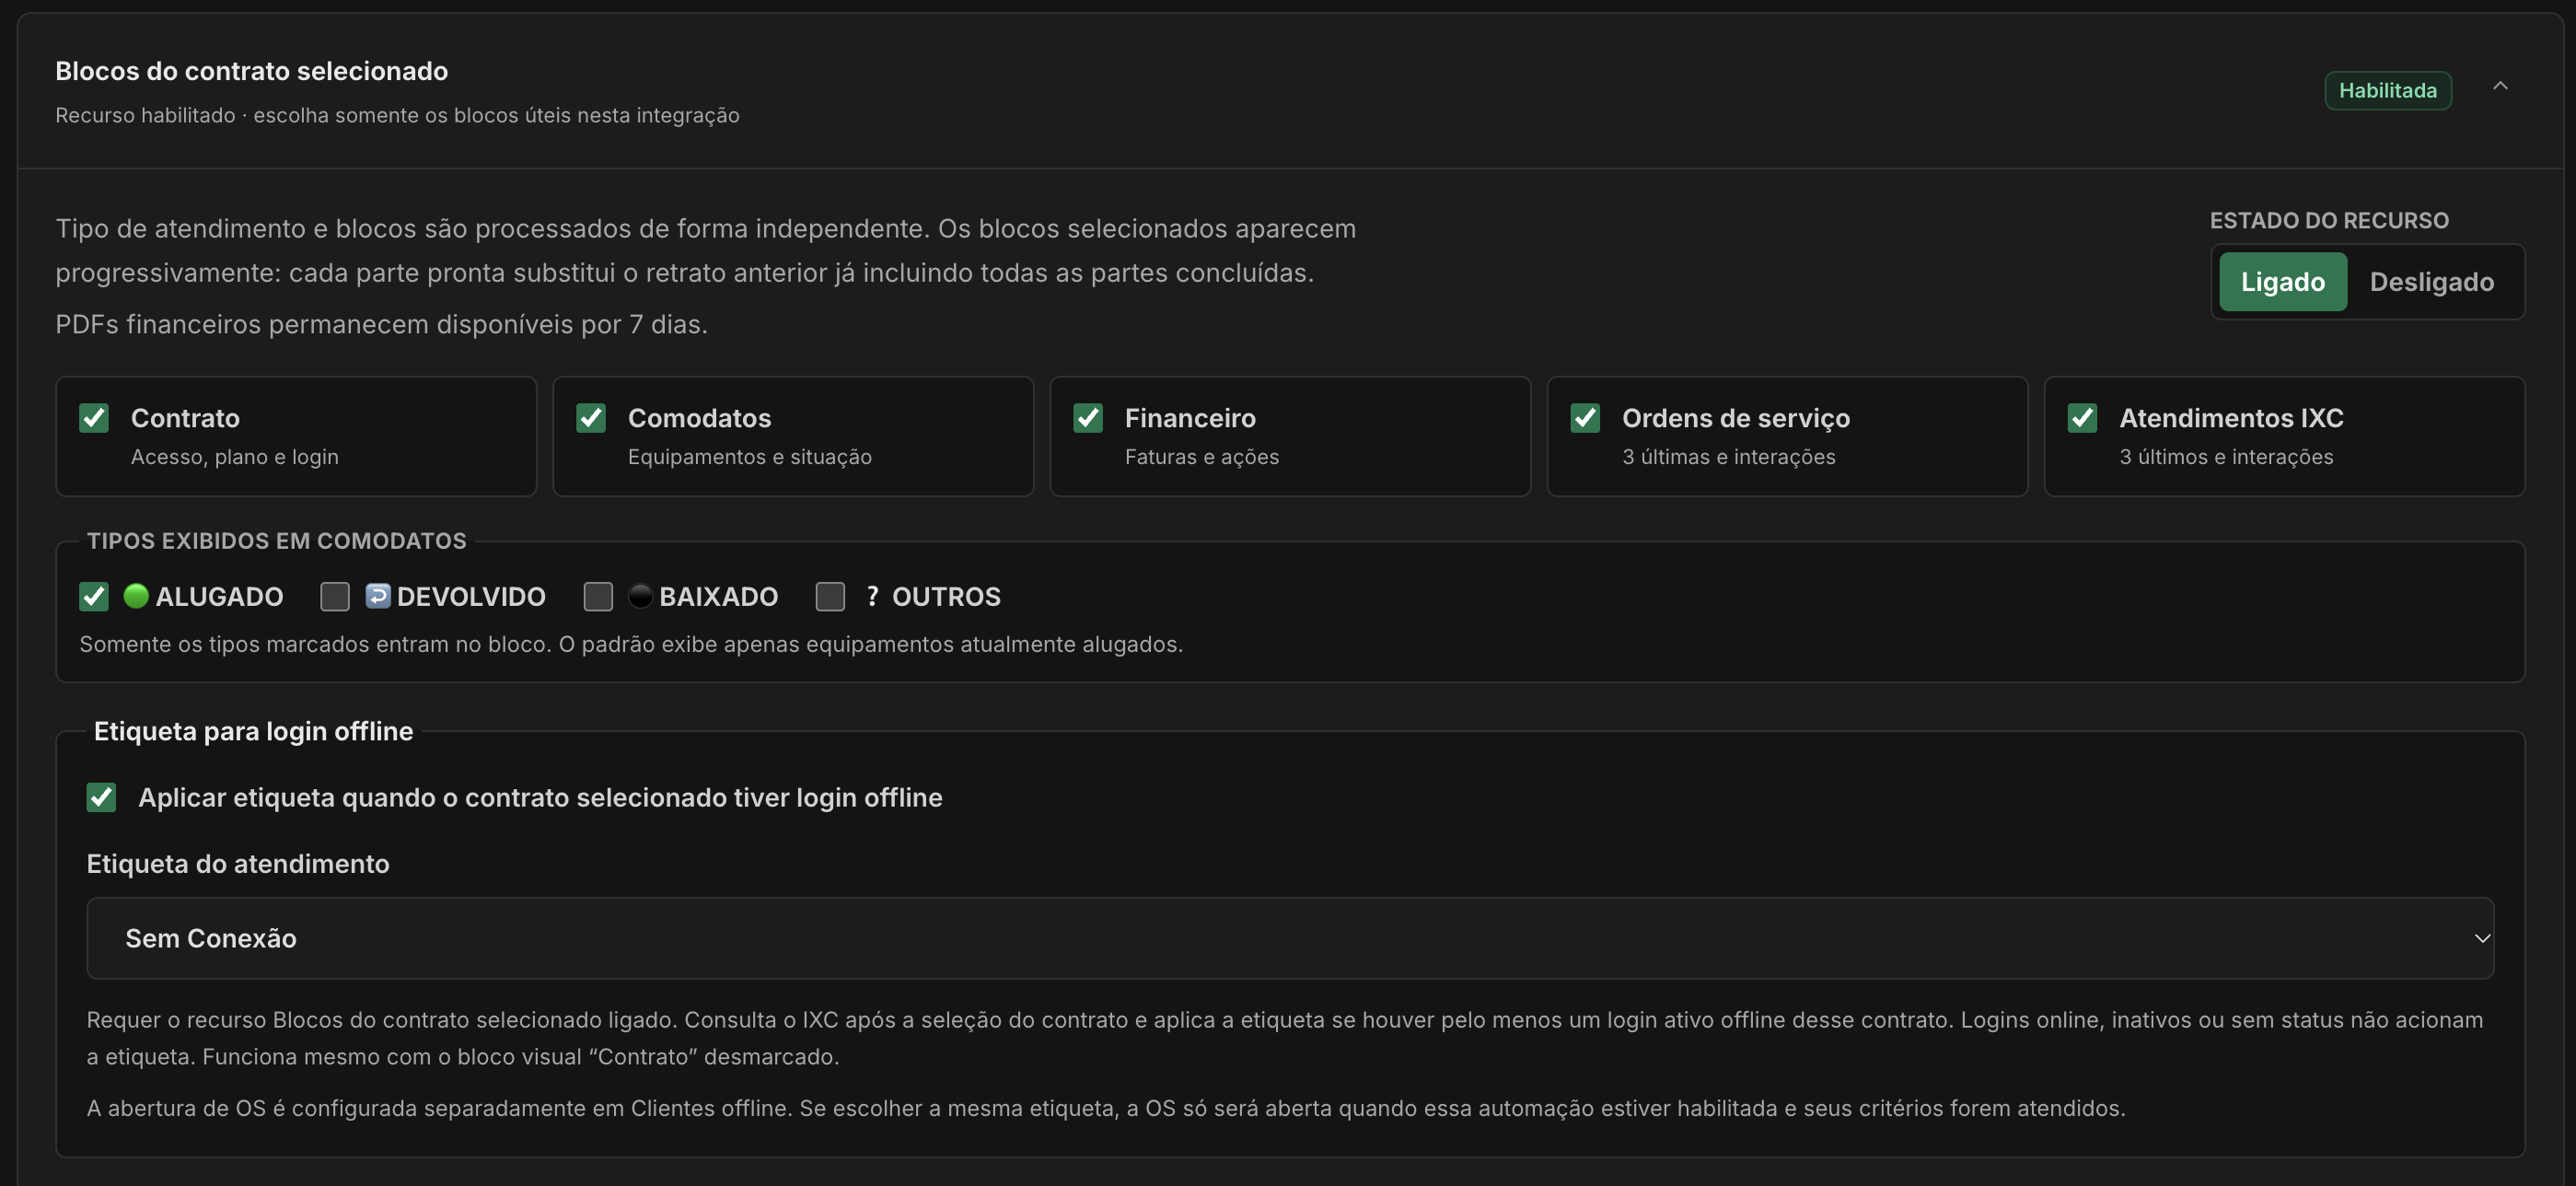Click the text '3 últimos e interações'

pos(2226,457)
